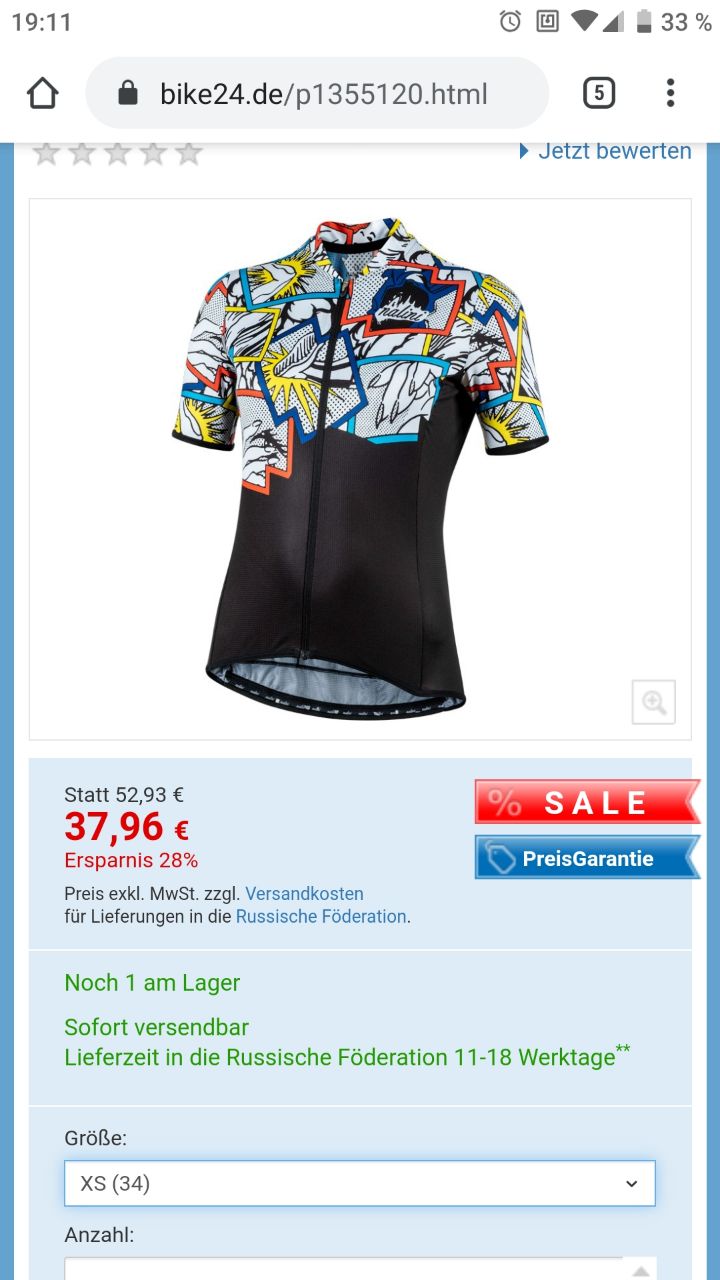The width and height of the screenshot is (720, 1280).
Task: Click the third rating star
Action: click(117, 153)
